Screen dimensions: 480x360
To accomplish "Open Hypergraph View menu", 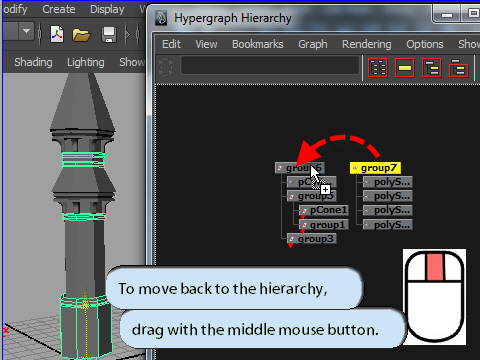I will [206, 44].
